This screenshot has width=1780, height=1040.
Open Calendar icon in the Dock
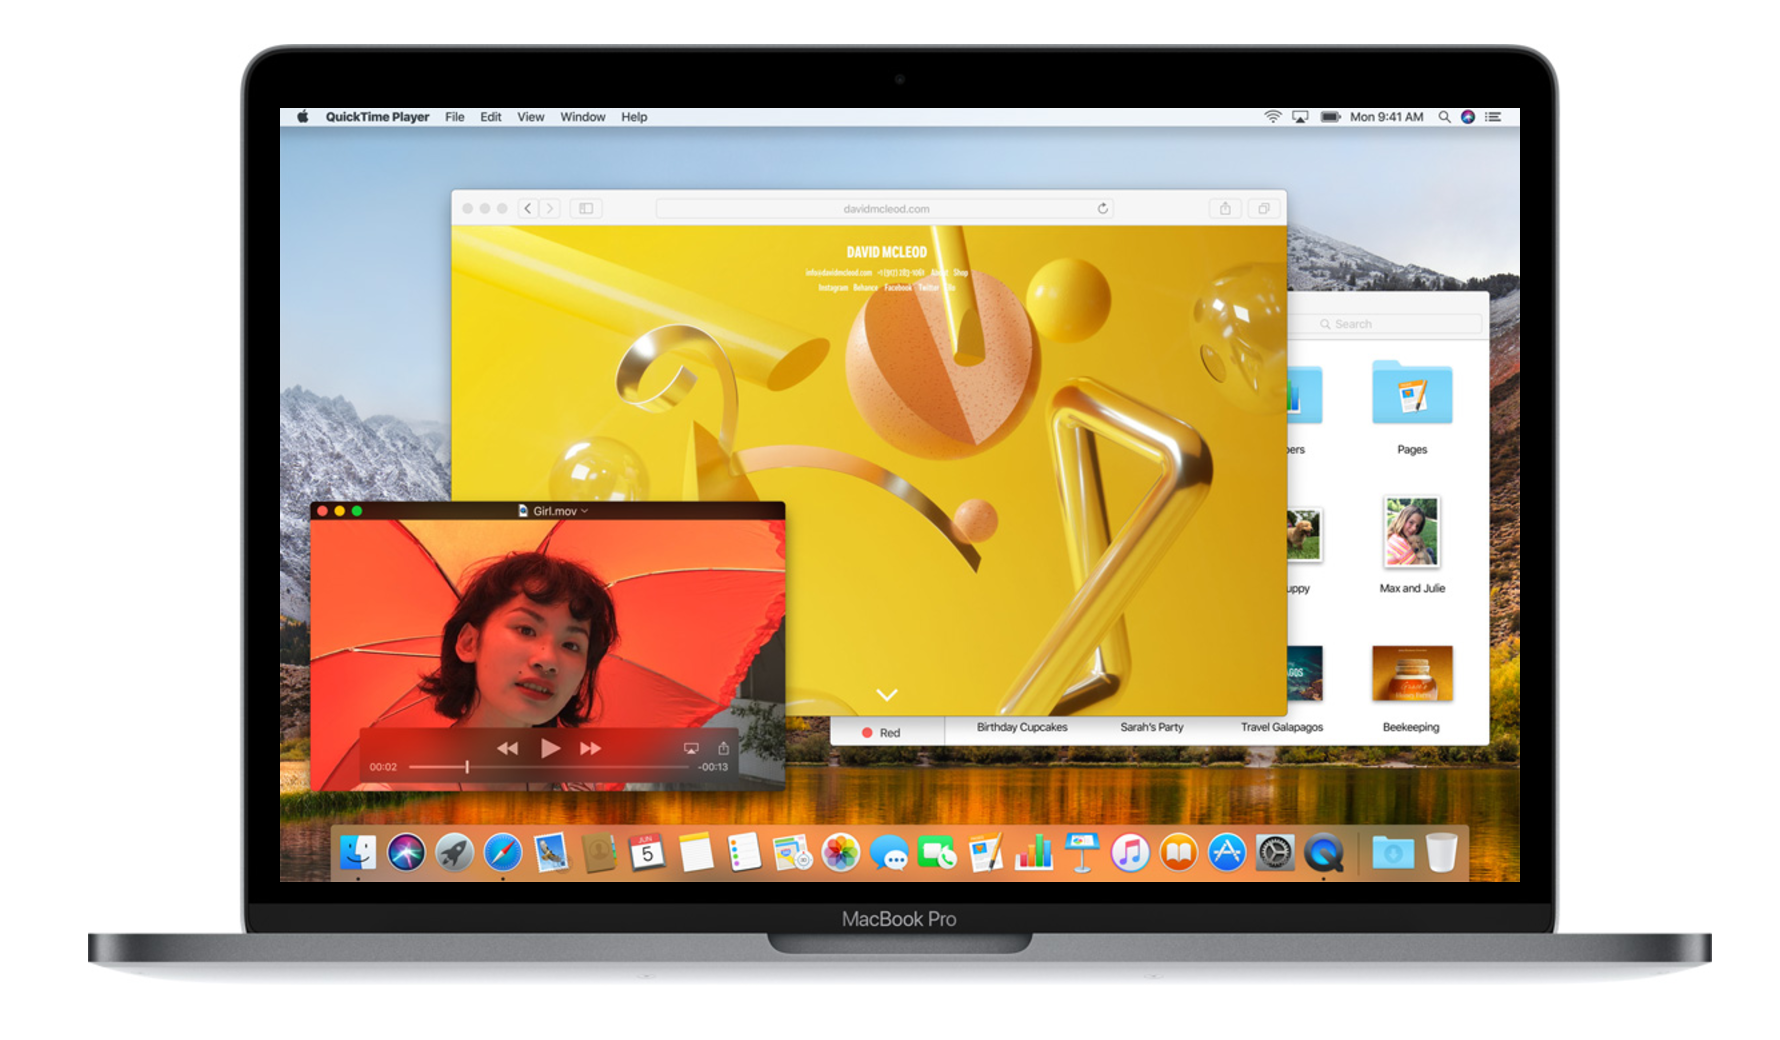[647, 853]
